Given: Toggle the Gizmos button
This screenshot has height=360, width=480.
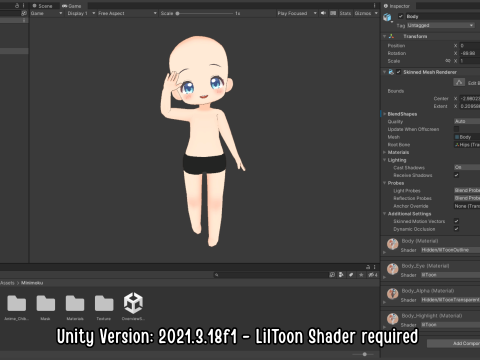Looking at the screenshot, I should [363, 13].
